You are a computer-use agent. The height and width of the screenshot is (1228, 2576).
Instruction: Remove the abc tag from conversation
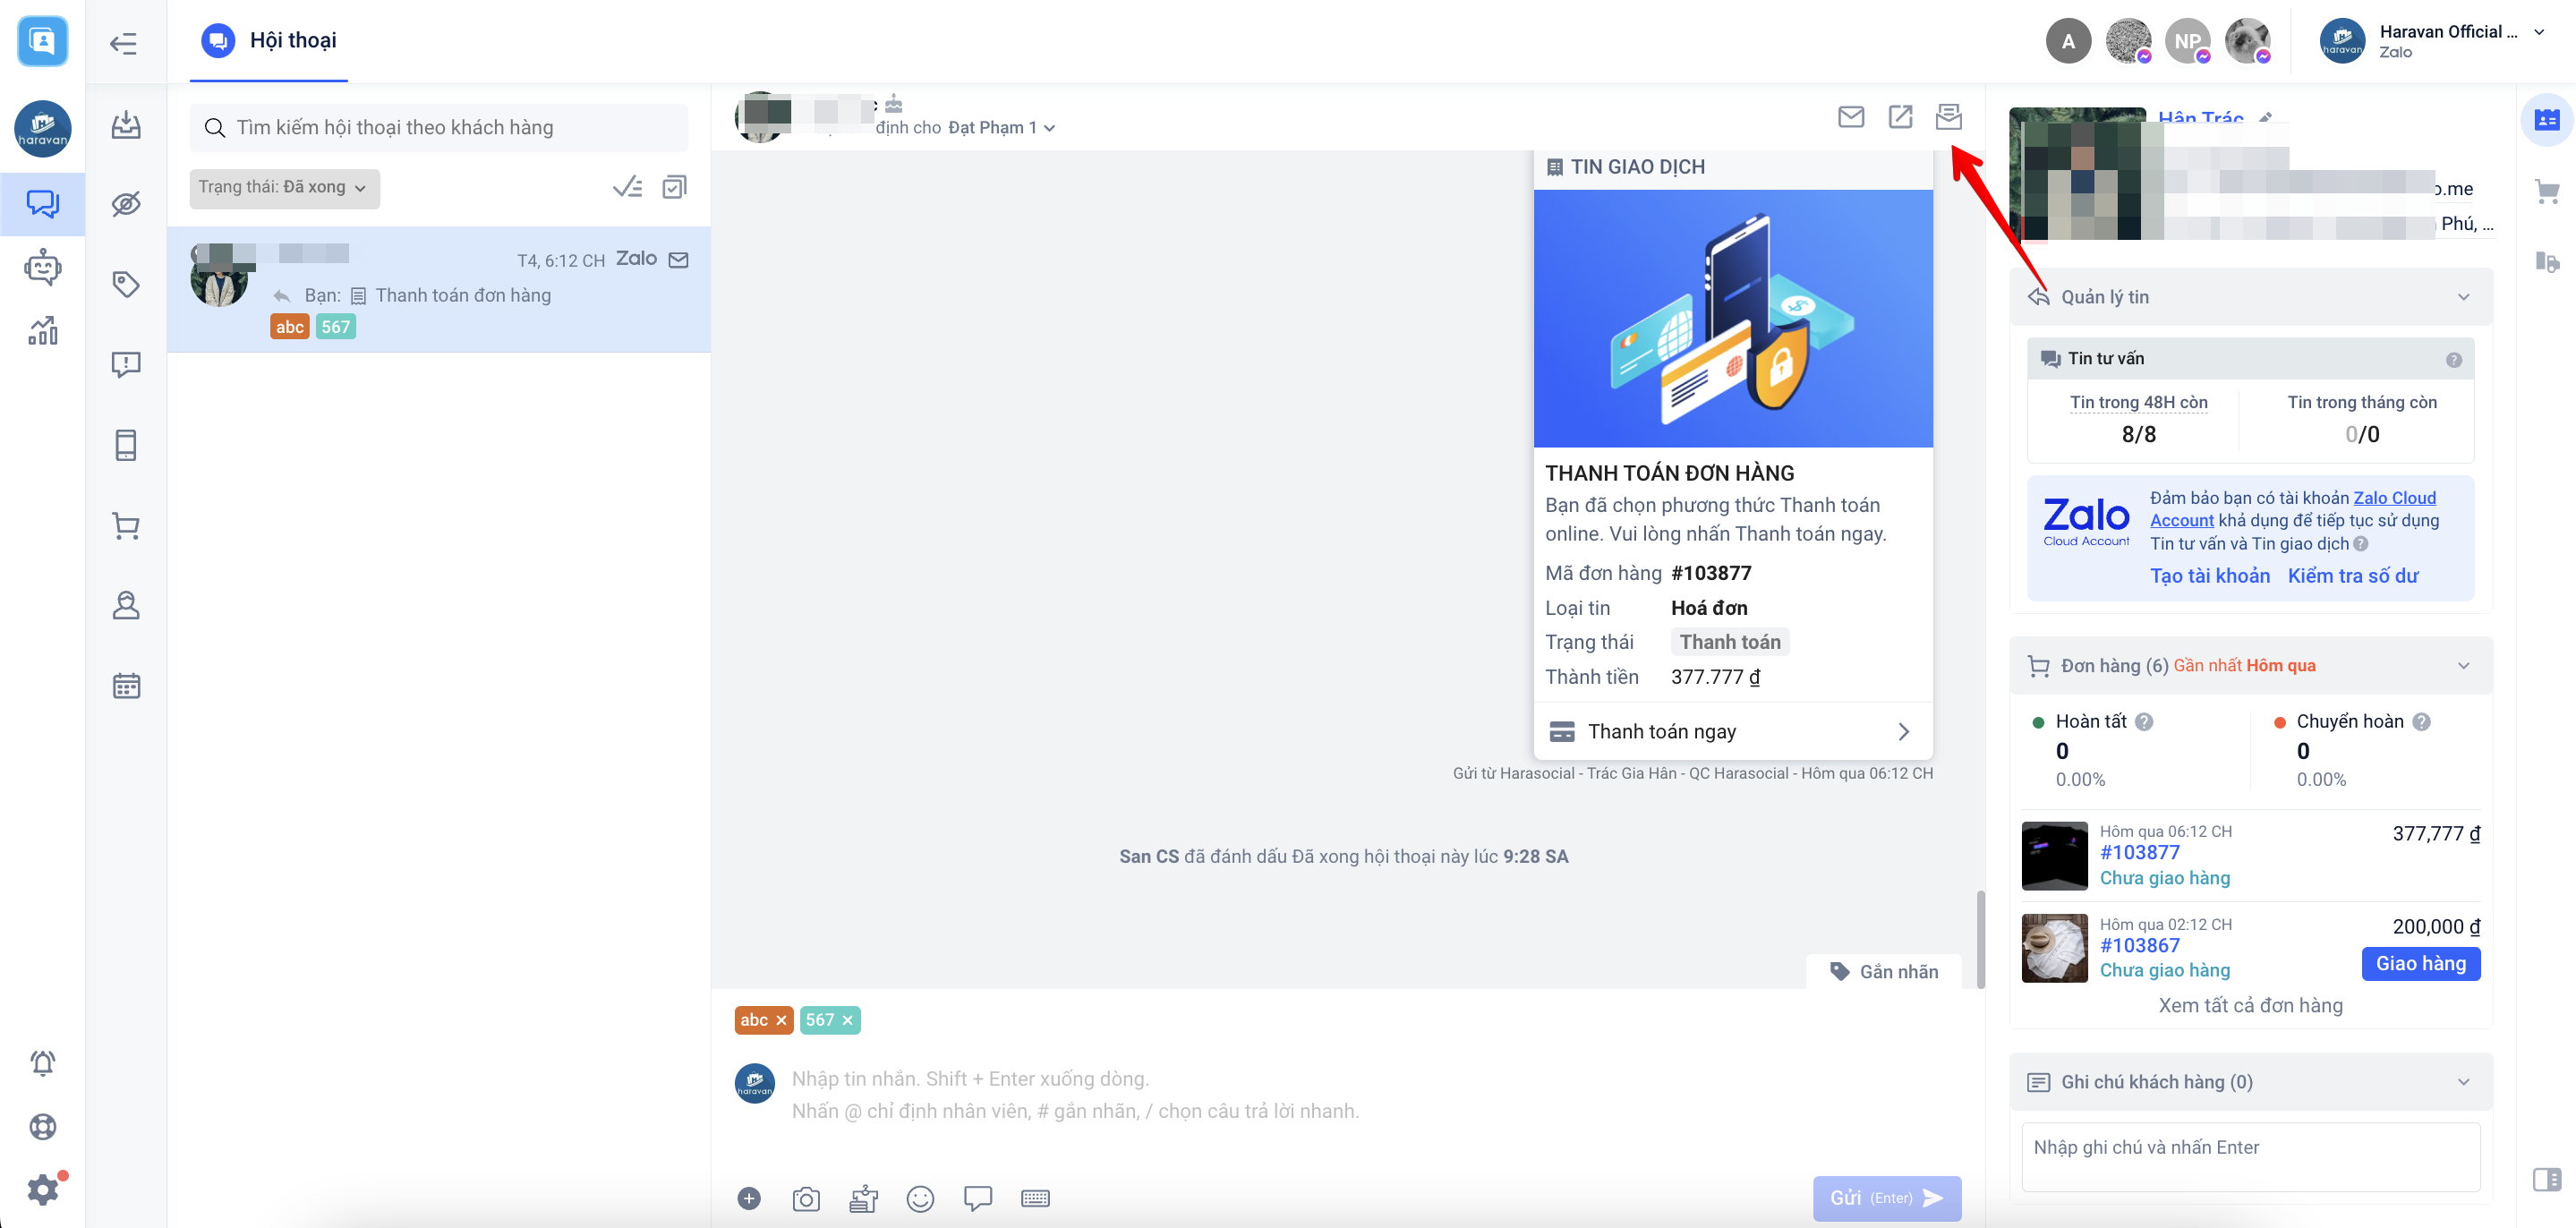point(782,1020)
